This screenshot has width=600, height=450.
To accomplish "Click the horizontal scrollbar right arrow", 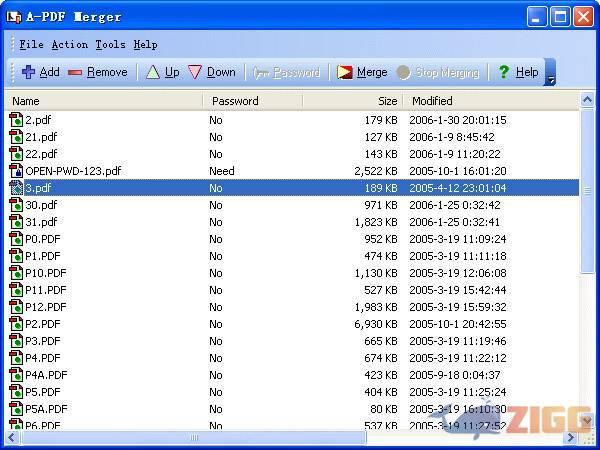I will [571, 437].
